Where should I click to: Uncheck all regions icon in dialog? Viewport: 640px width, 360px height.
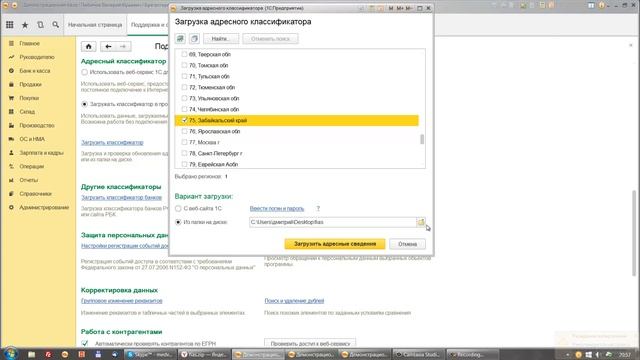point(194,39)
